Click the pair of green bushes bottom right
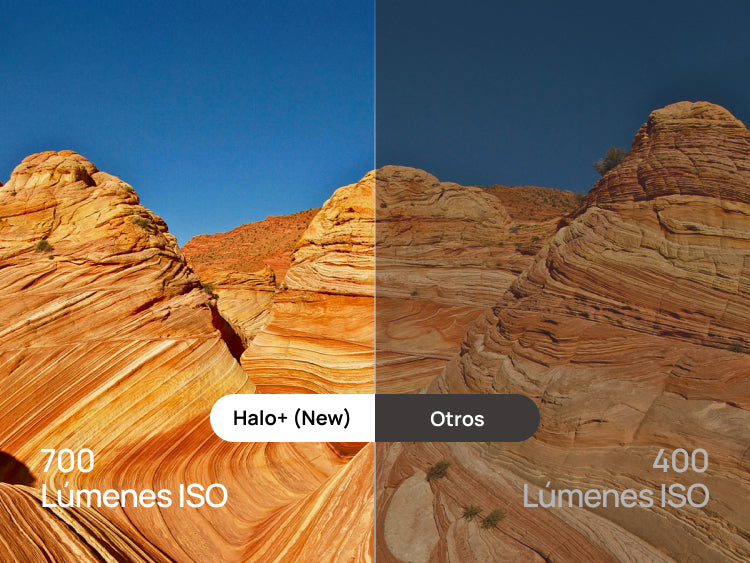The width and height of the screenshot is (750, 563). (484, 517)
